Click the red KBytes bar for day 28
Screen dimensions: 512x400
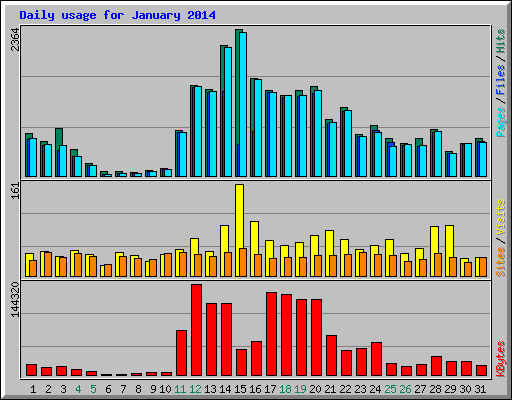[x=436, y=366]
